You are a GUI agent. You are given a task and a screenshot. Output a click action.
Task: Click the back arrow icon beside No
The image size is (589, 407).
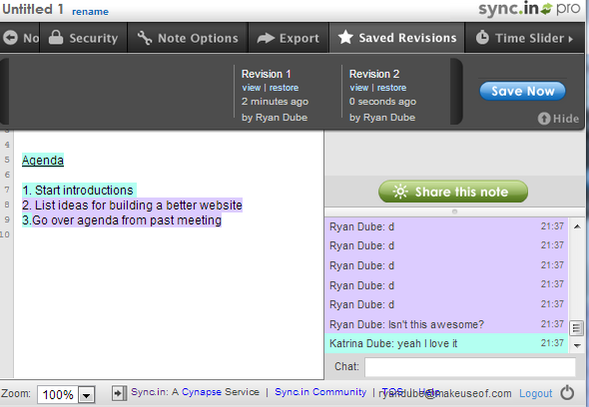tap(11, 38)
